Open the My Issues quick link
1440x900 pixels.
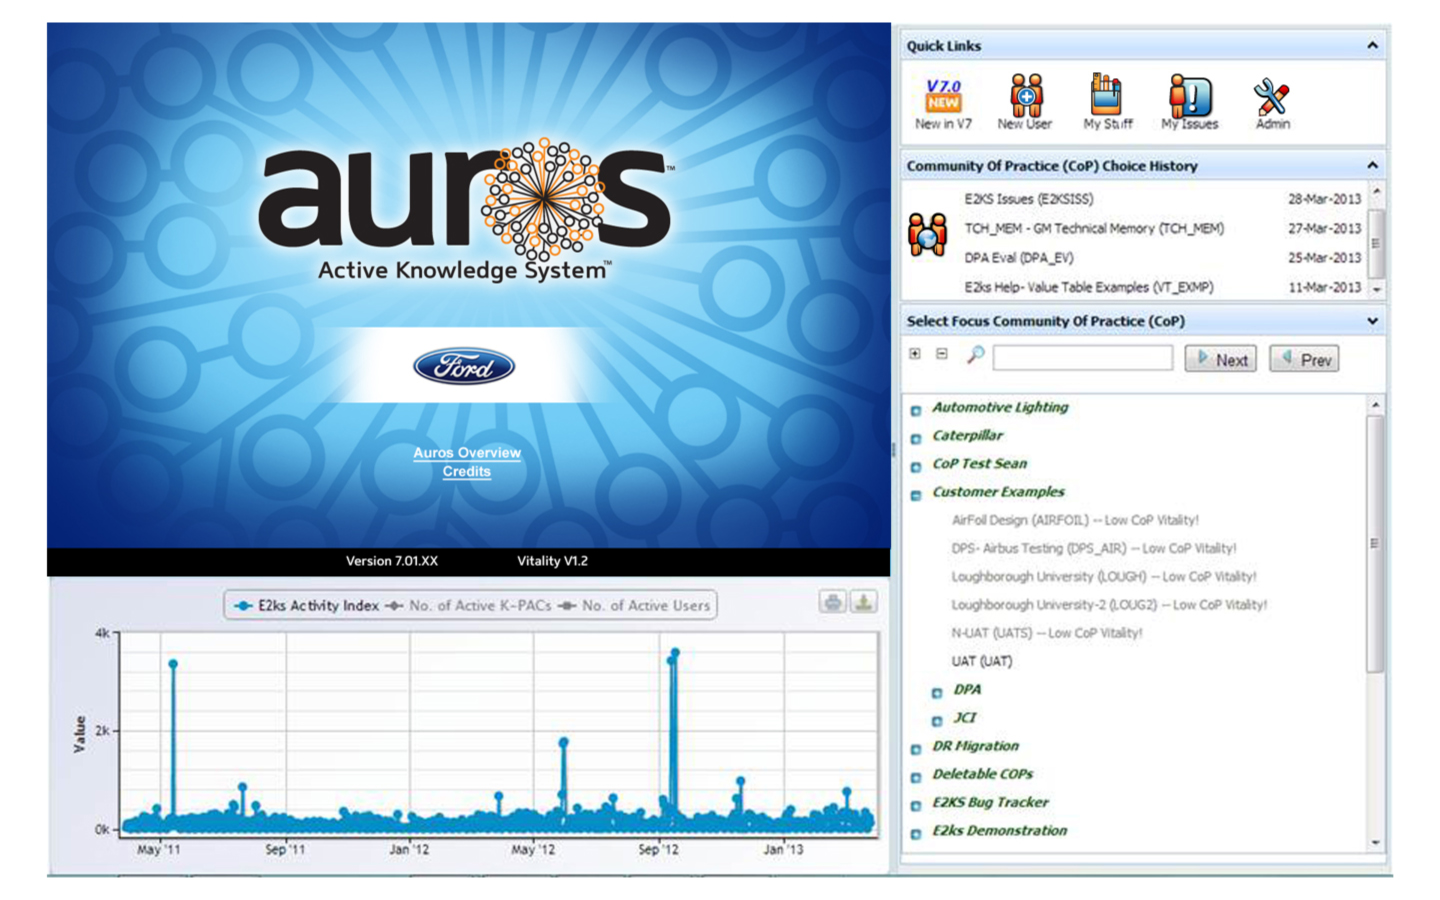pyautogui.click(x=1190, y=104)
